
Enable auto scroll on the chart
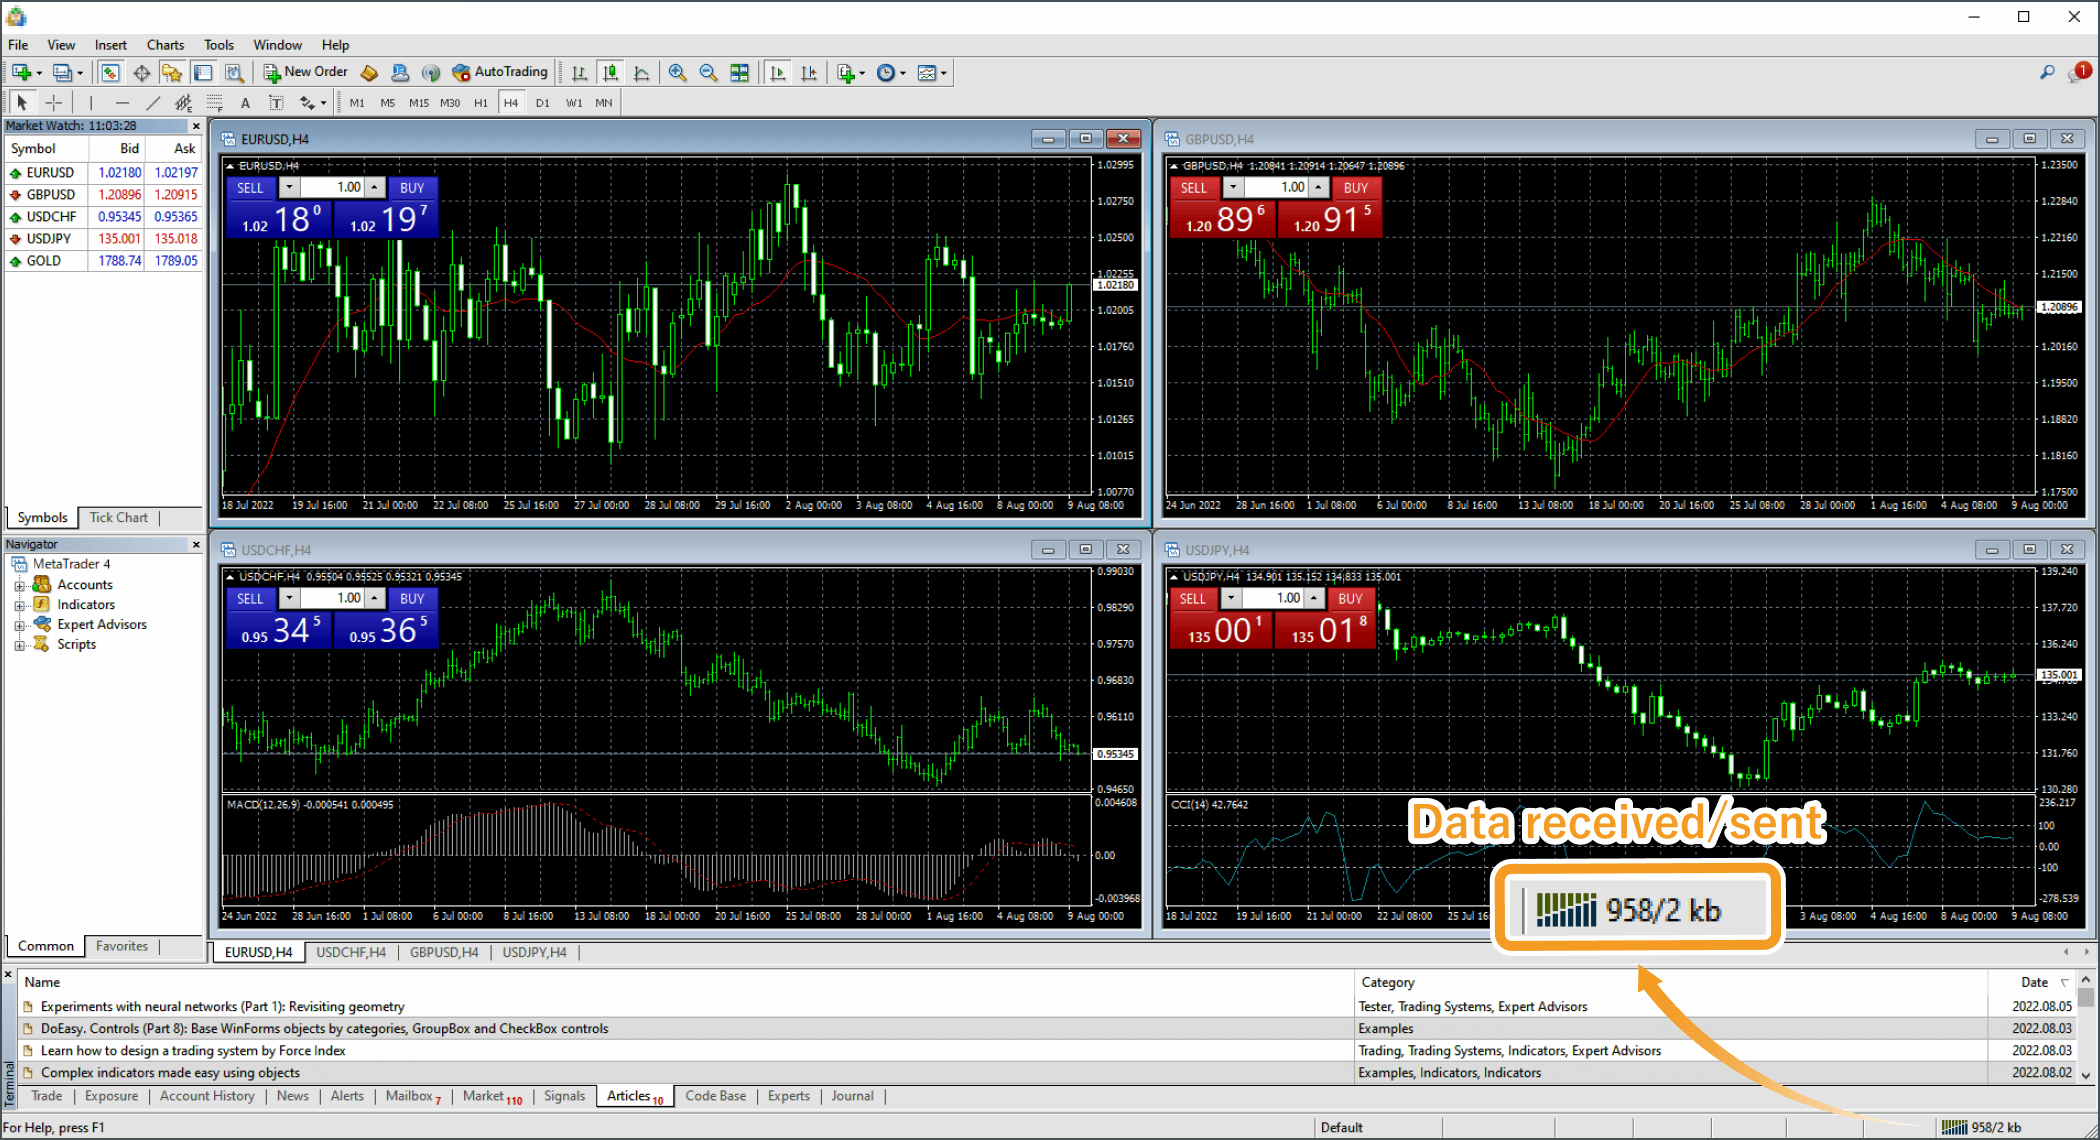(x=777, y=72)
